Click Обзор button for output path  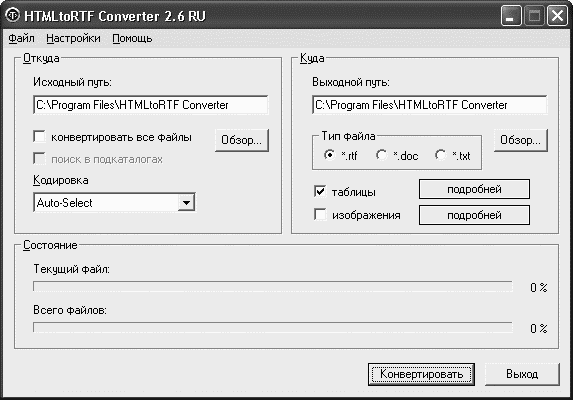(x=520, y=140)
